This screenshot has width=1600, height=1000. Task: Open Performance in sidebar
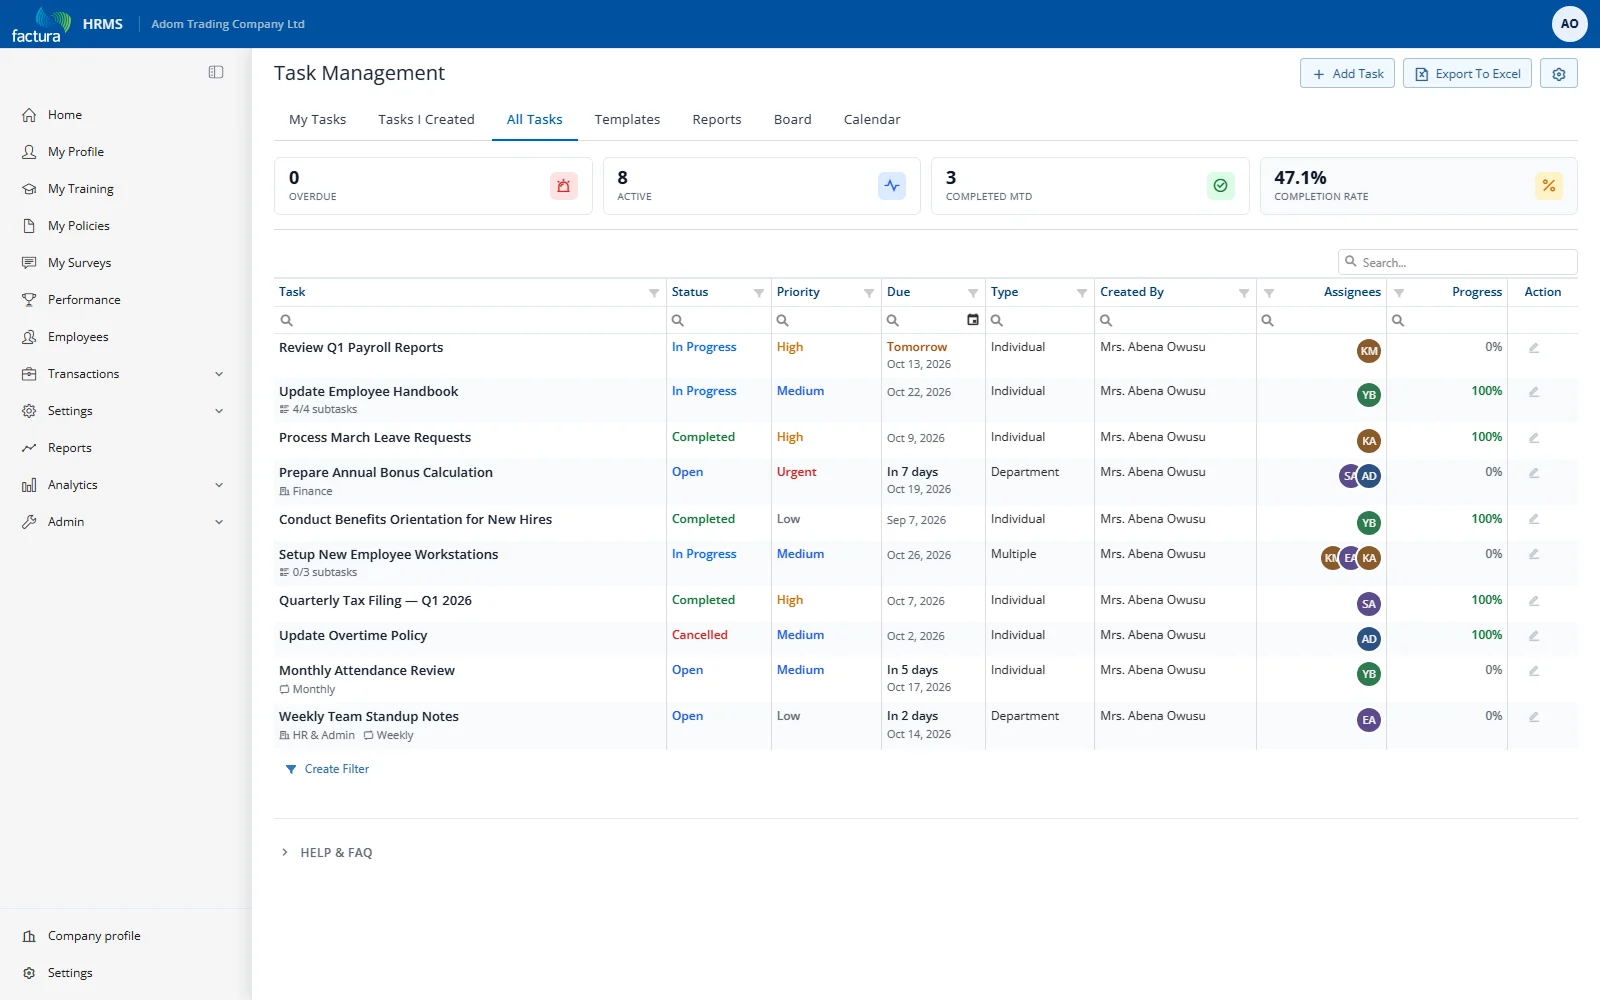[84, 300]
